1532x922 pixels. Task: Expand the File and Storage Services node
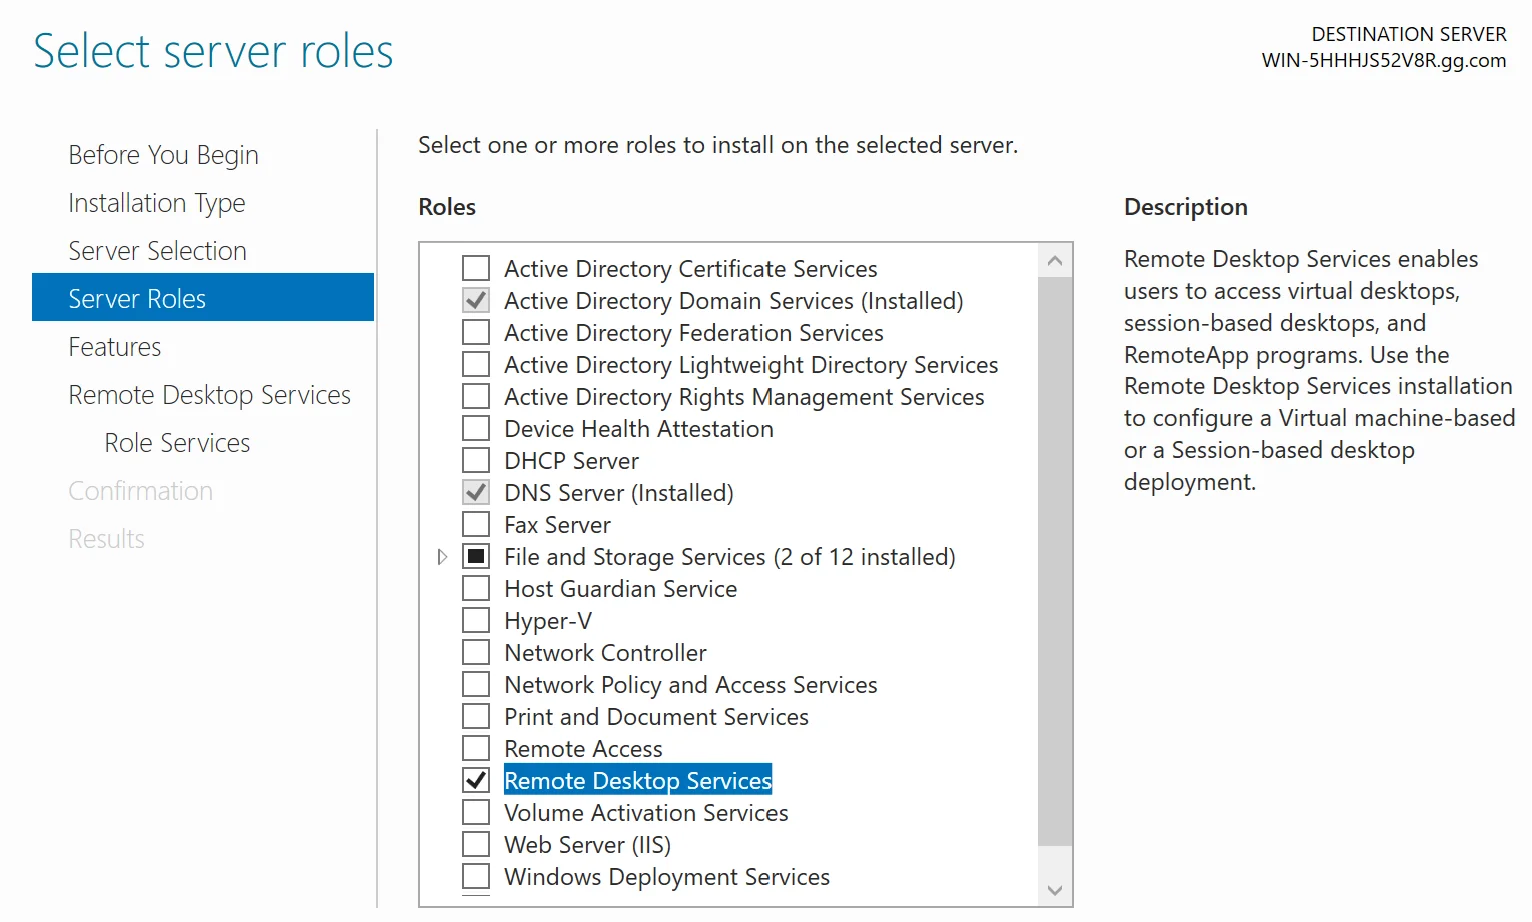442,557
